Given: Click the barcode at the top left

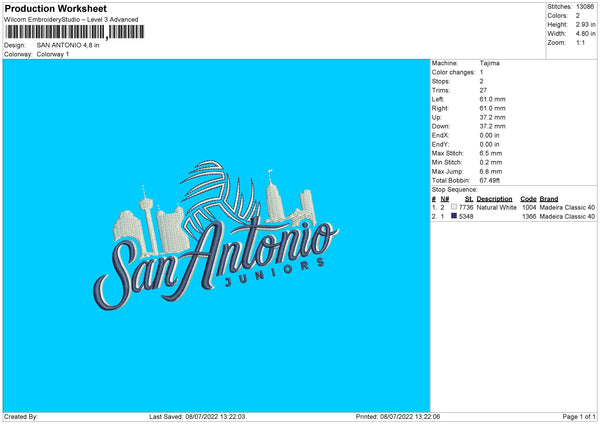Looking at the screenshot, I should 75,32.
